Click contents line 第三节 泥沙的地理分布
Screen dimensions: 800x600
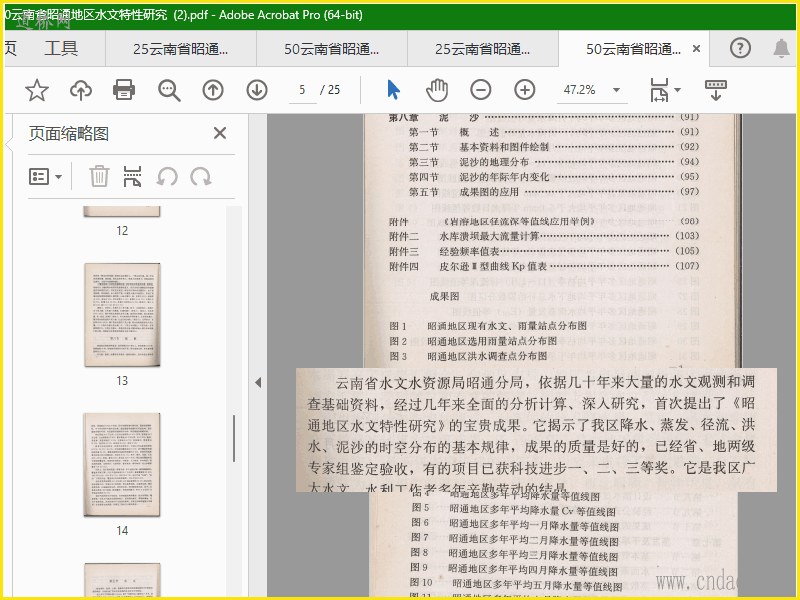pyautogui.click(x=553, y=162)
